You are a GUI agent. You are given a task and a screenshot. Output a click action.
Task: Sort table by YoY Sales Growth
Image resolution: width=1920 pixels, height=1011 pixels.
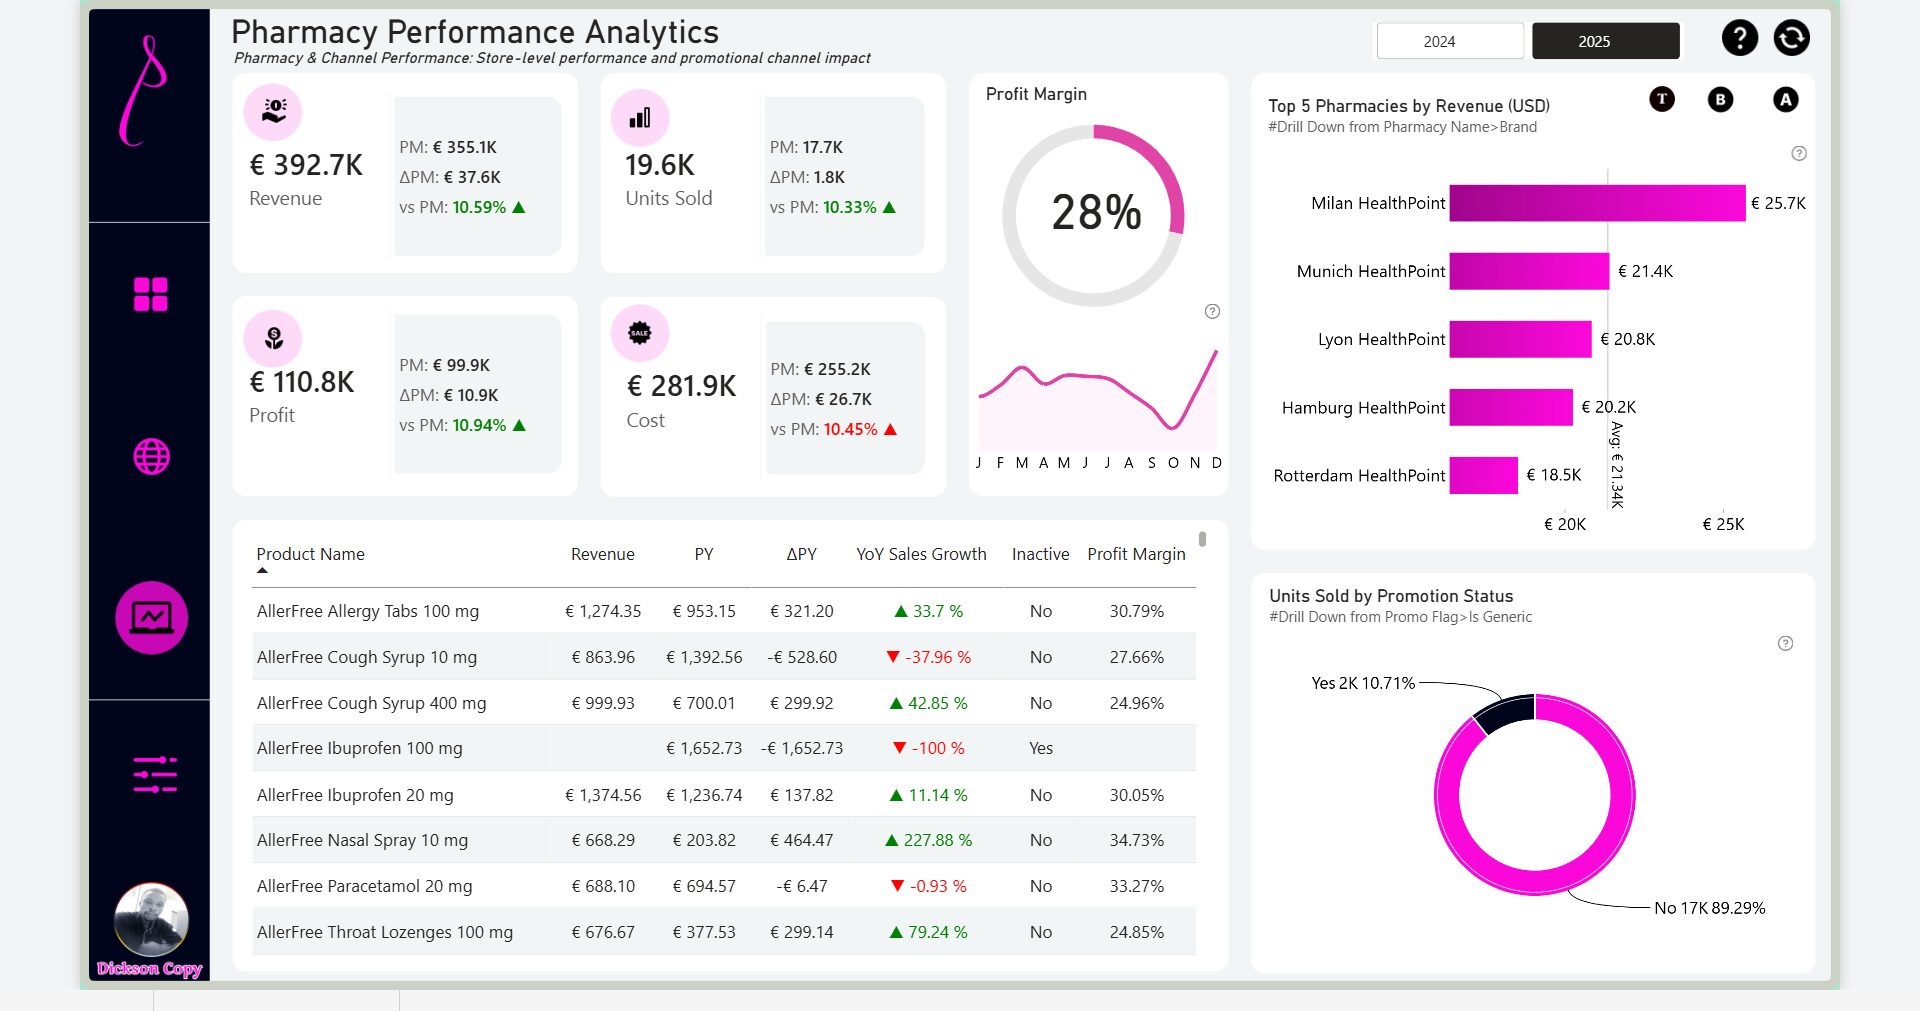(x=920, y=554)
